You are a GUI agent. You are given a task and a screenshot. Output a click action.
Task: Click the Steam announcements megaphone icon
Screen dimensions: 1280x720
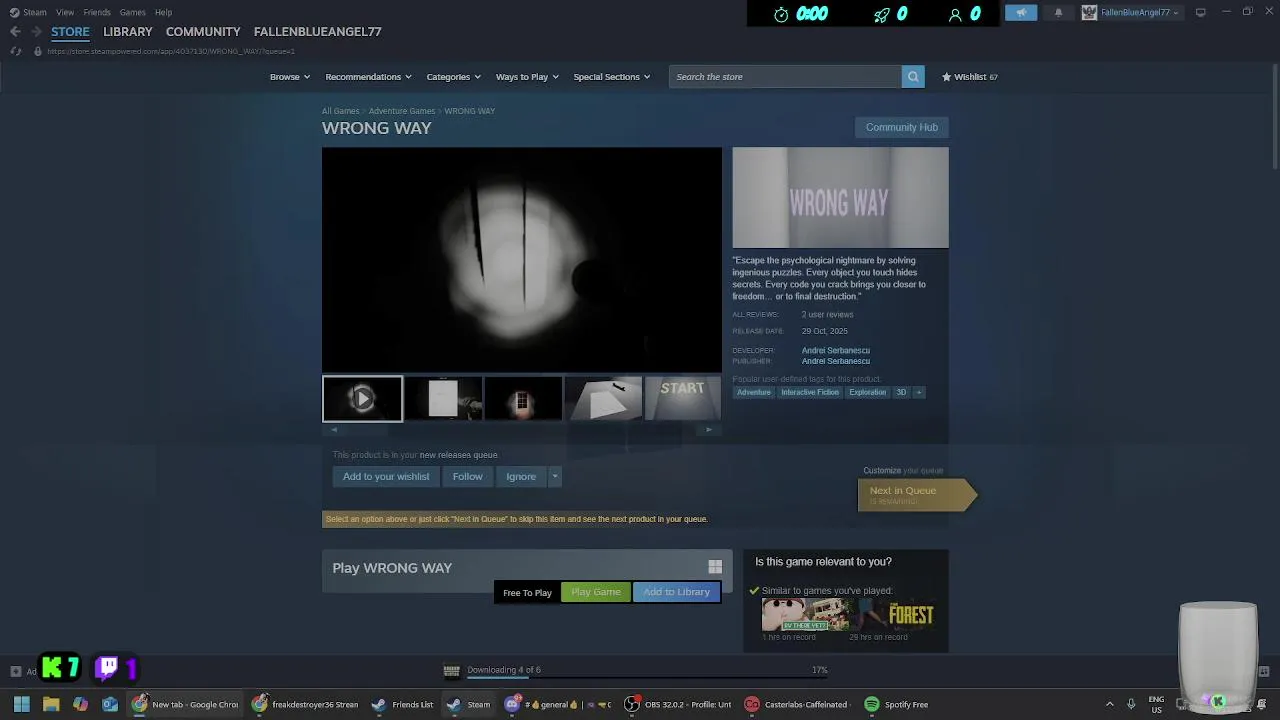tap(1021, 13)
